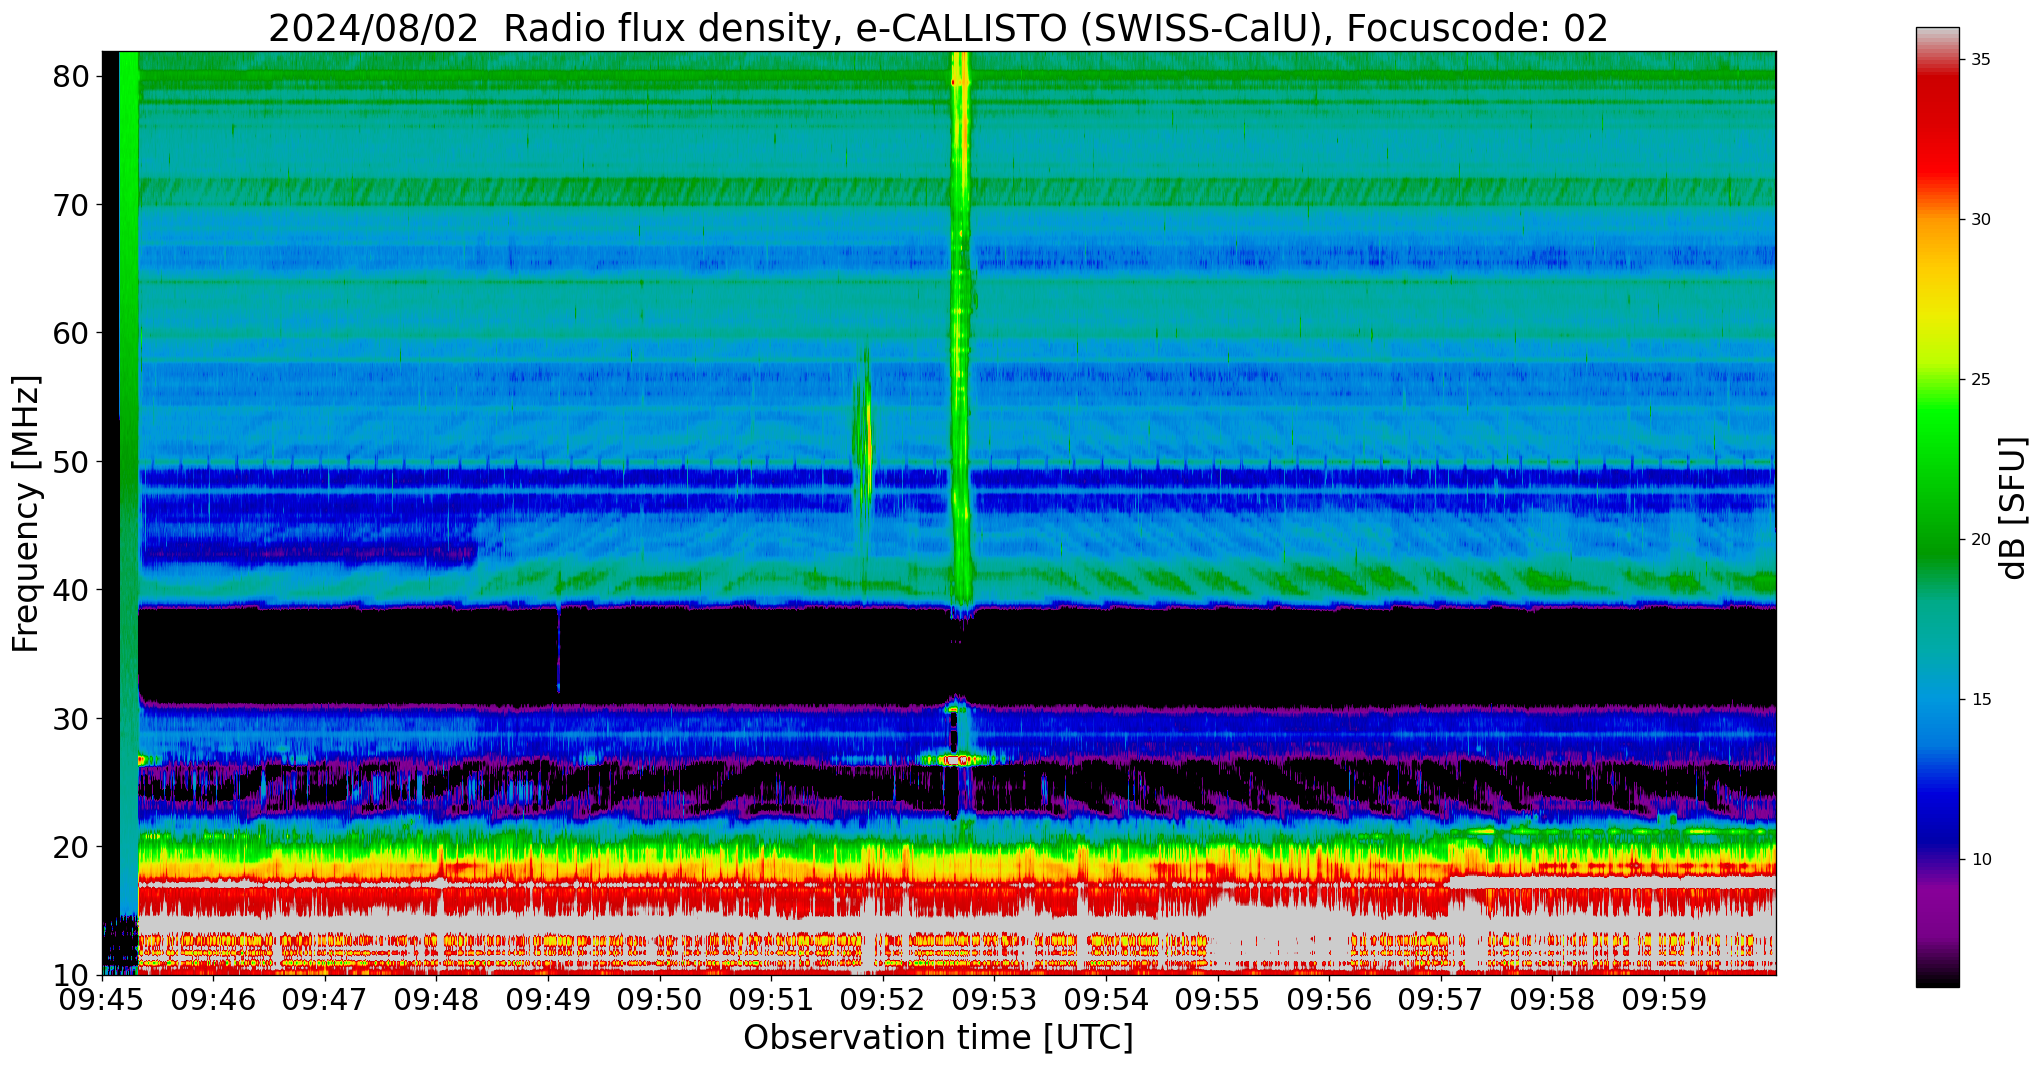
Task: Click the colorbar tick label 20
Action: [1981, 540]
